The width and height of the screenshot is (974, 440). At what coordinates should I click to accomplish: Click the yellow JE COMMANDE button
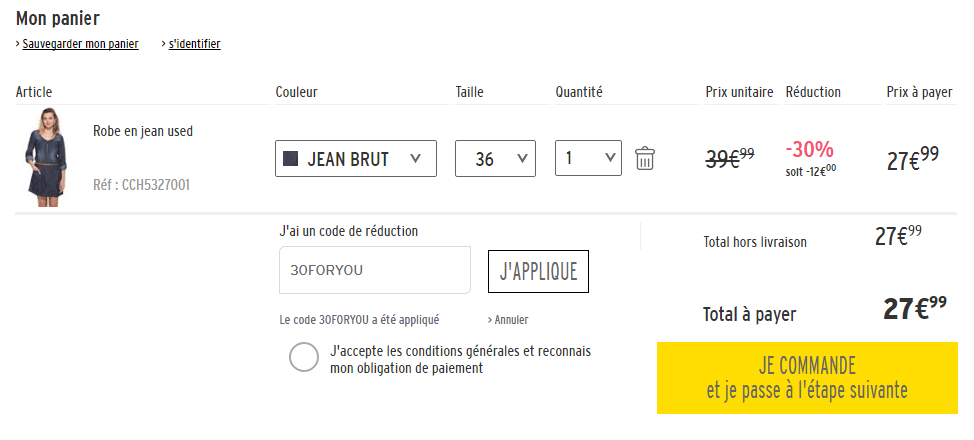(807, 377)
